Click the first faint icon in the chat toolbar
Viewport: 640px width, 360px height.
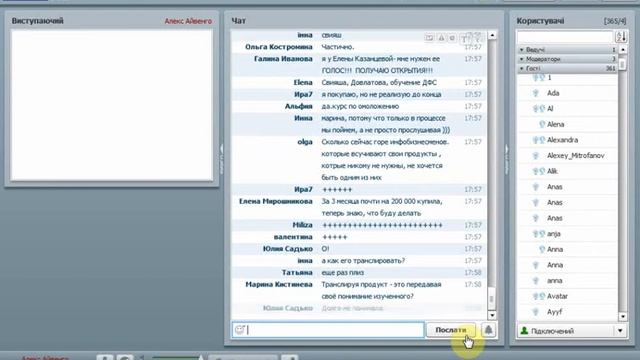pyautogui.click(x=429, y=38)
